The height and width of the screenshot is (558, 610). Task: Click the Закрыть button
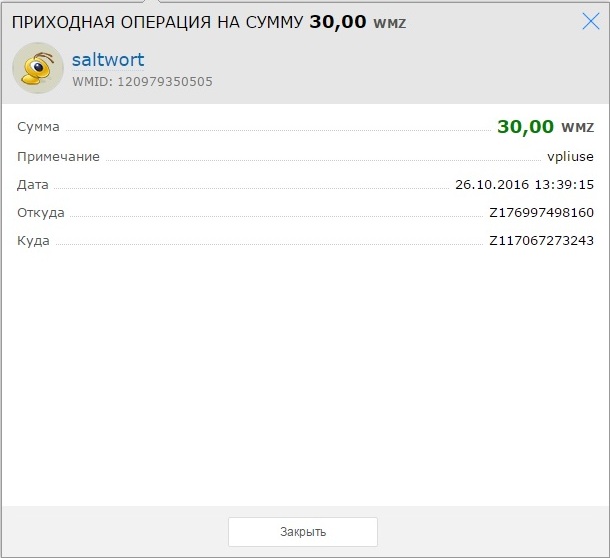point(303,532)
